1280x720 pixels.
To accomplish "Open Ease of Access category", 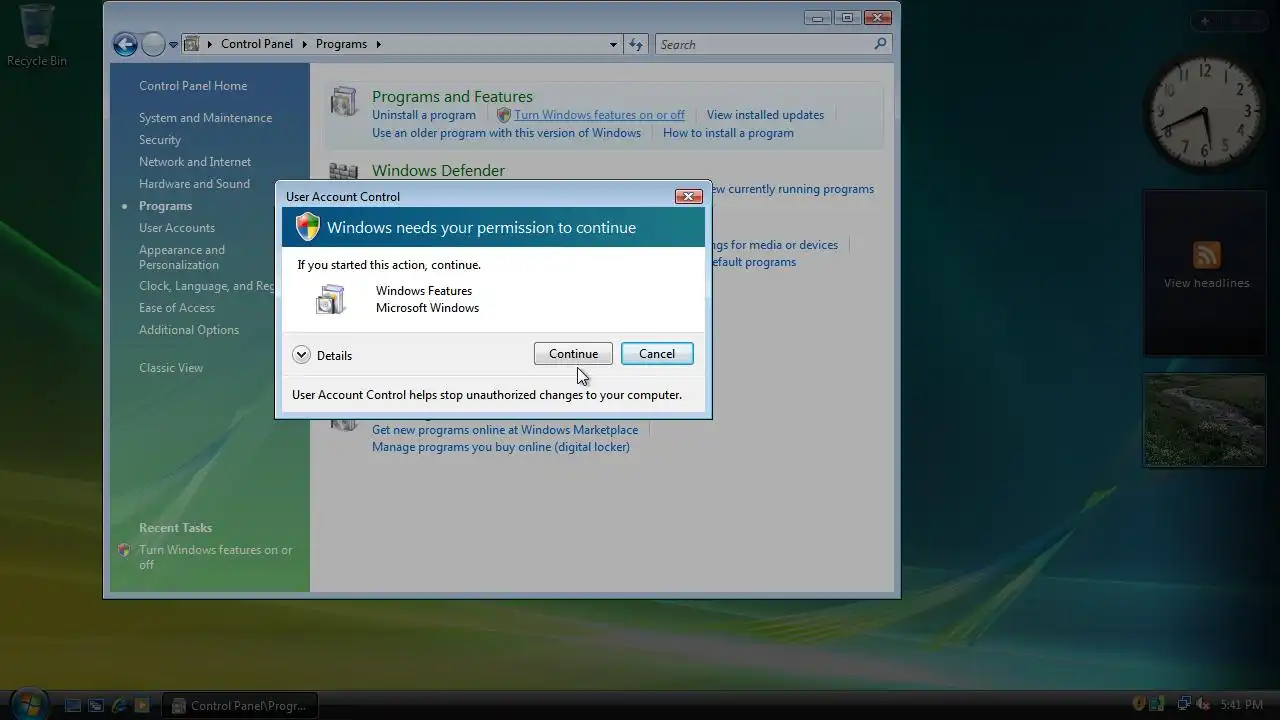I will 177,308.
